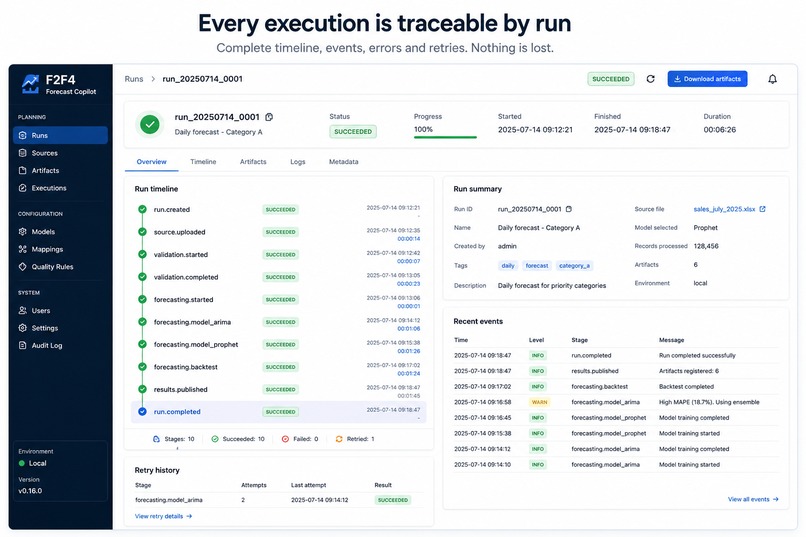Click forecasting.model_arima timeline row label
806x537 pixels.
point(192,322)
